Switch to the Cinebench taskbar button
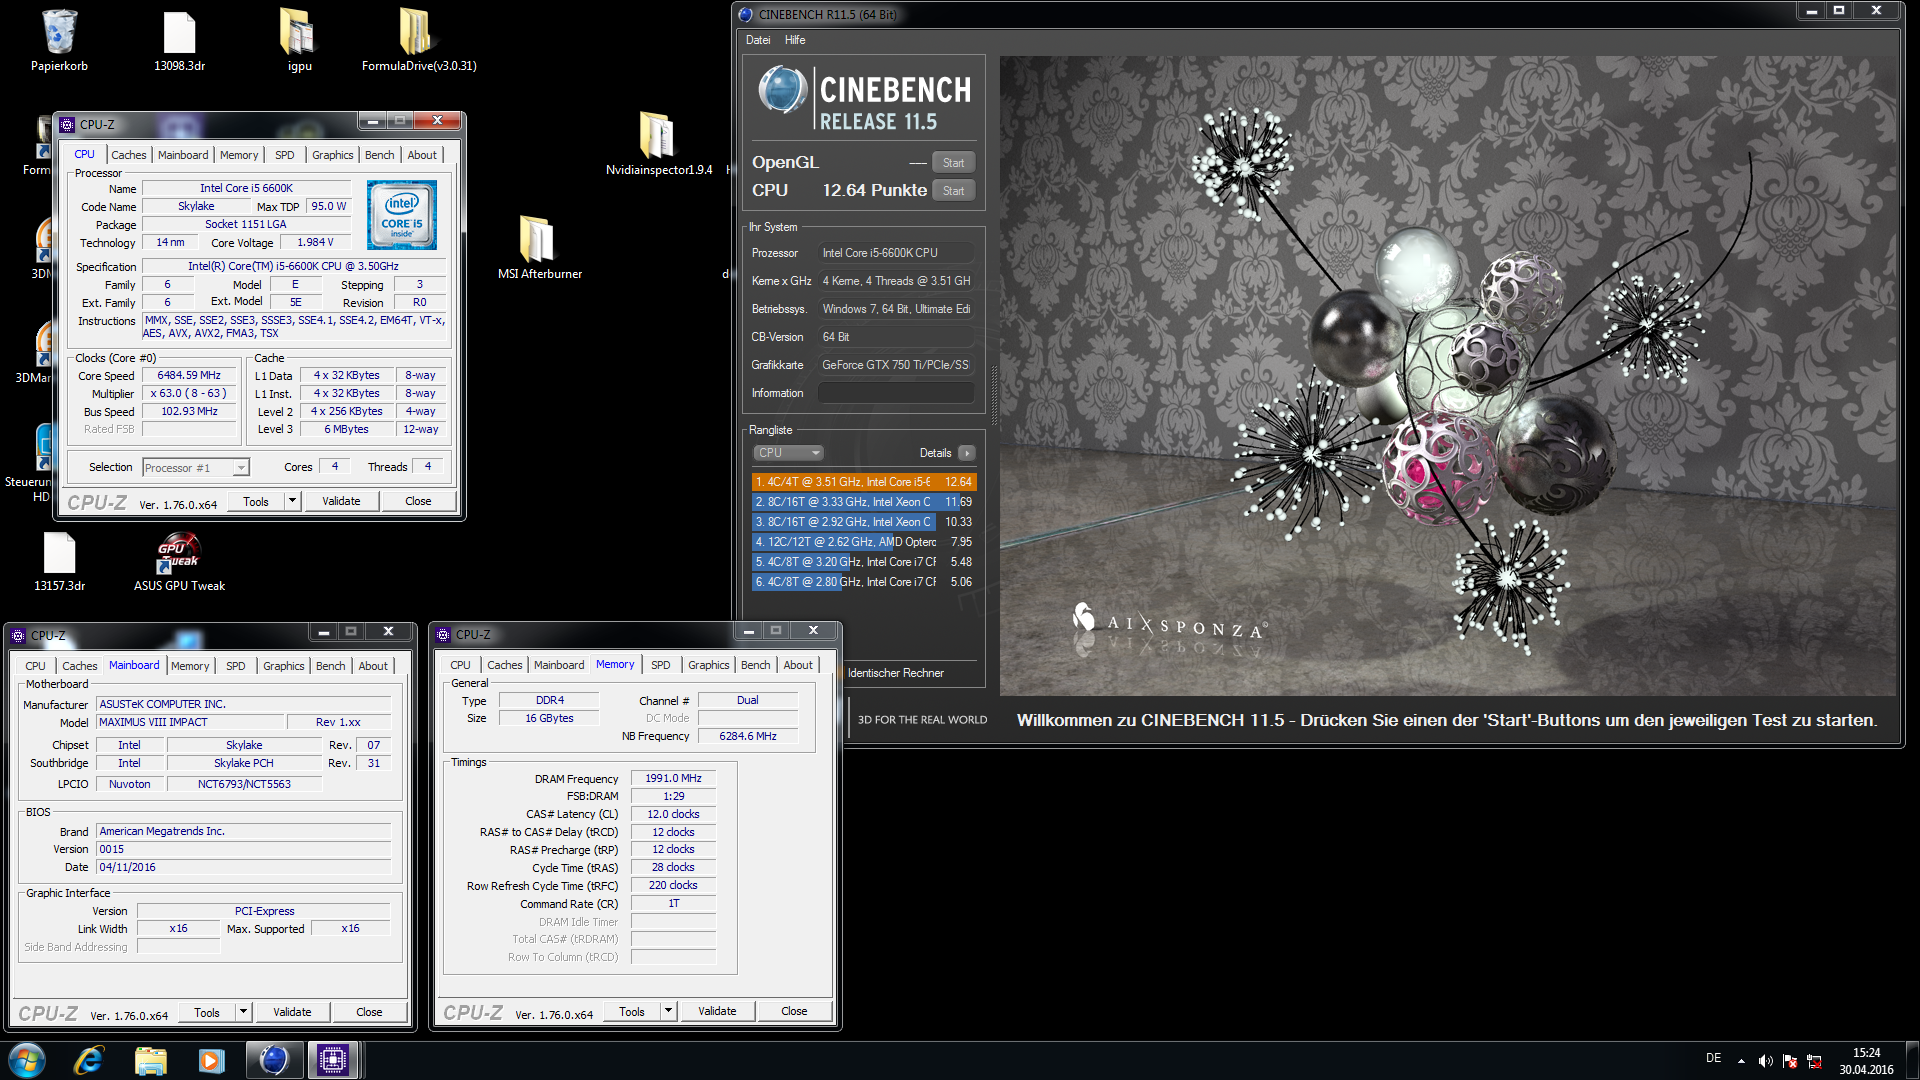The image size is (1920, 1080). pos(273,1060)
